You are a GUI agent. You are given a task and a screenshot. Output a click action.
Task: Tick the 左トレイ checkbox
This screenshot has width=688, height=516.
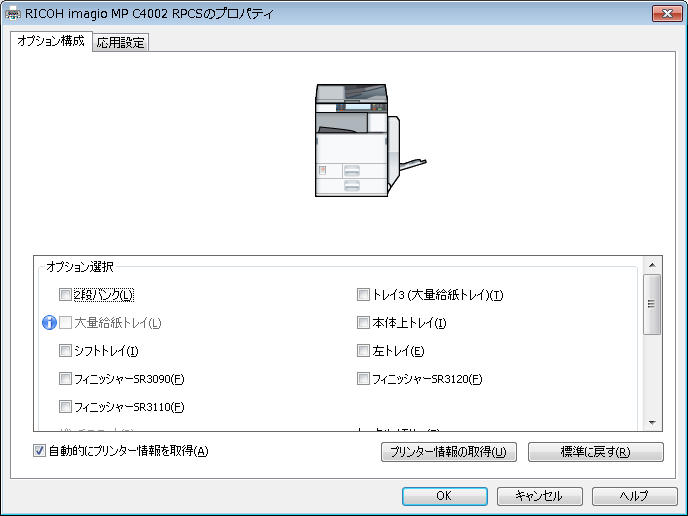click(x=364, y=351)
